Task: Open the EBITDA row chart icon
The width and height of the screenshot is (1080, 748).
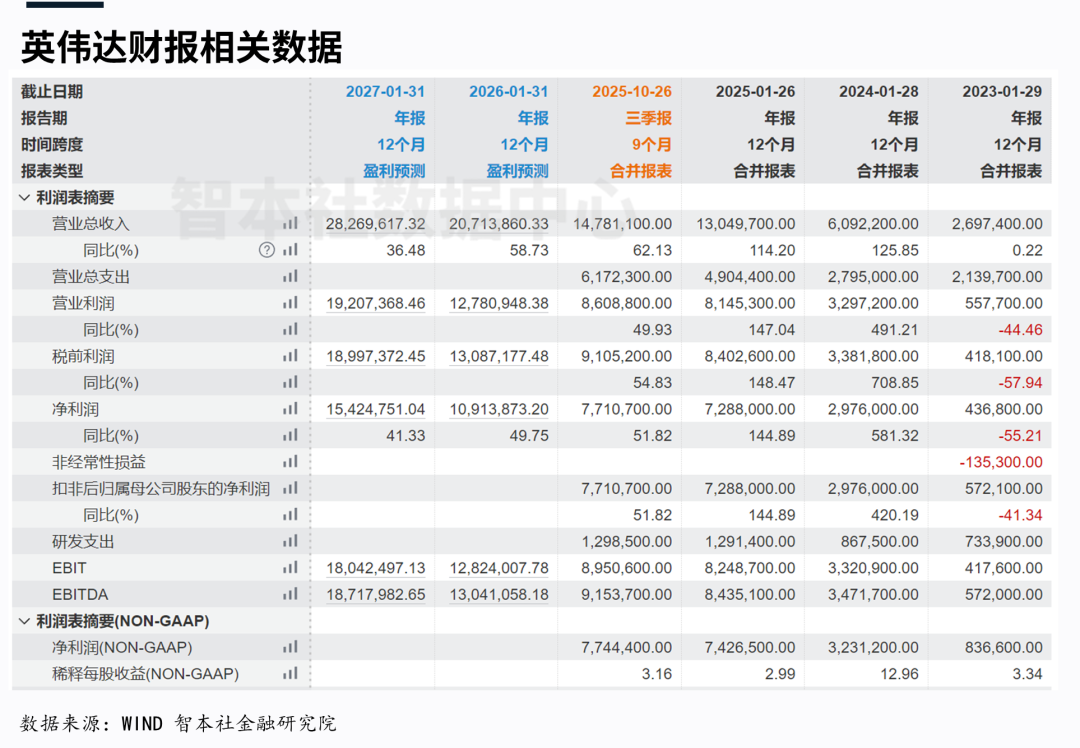Action: (x=290, y=594)
